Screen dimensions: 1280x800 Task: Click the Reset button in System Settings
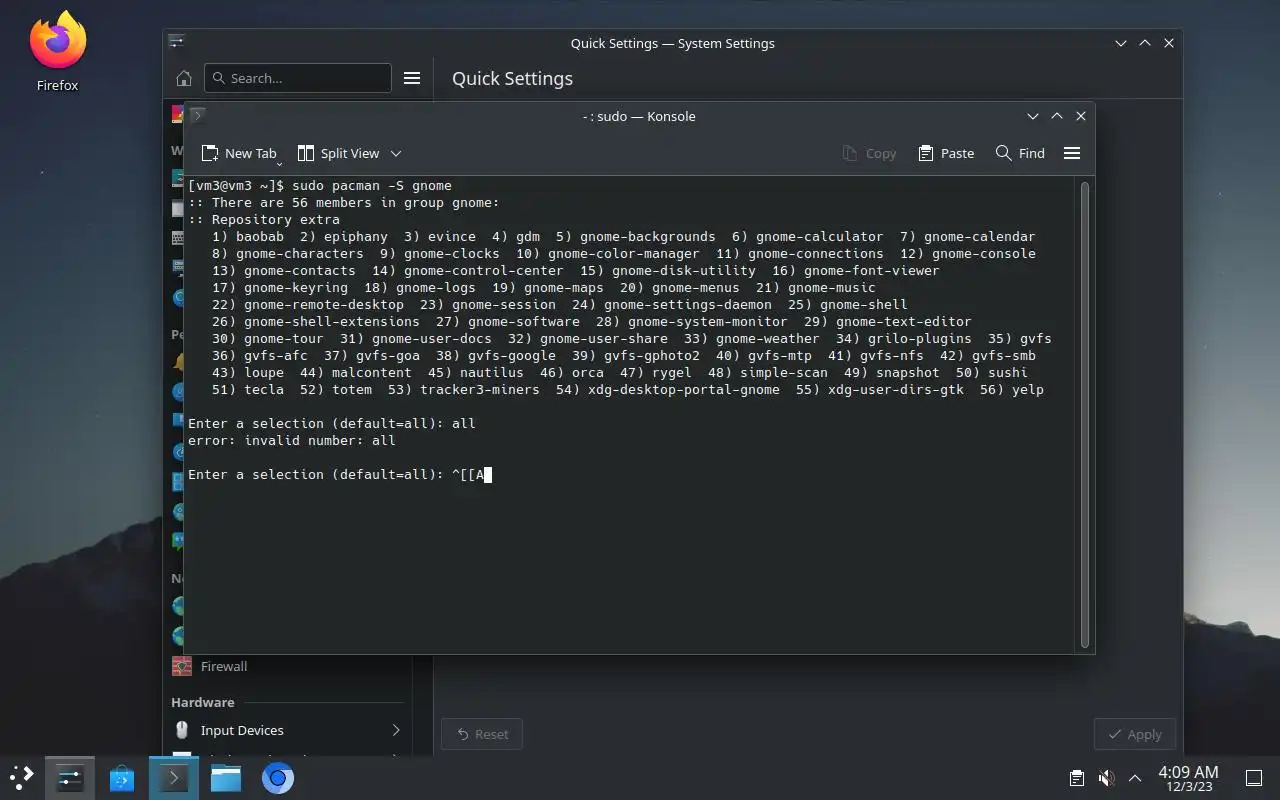482,734
